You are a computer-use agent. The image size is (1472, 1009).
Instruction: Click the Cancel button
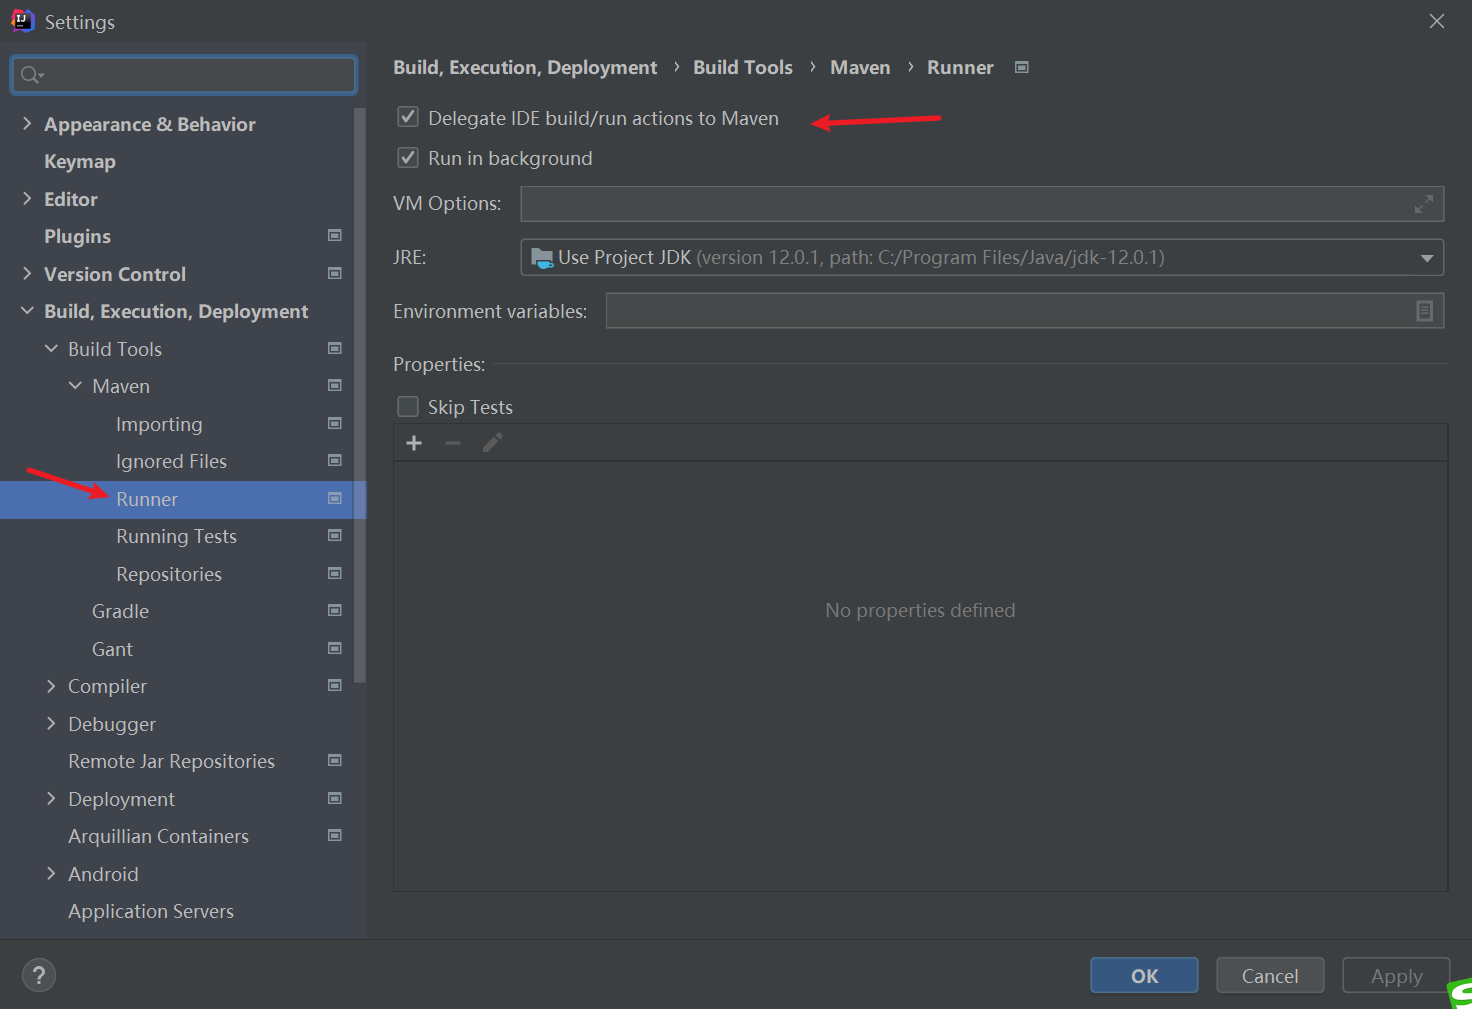(x=1270, y=976)
